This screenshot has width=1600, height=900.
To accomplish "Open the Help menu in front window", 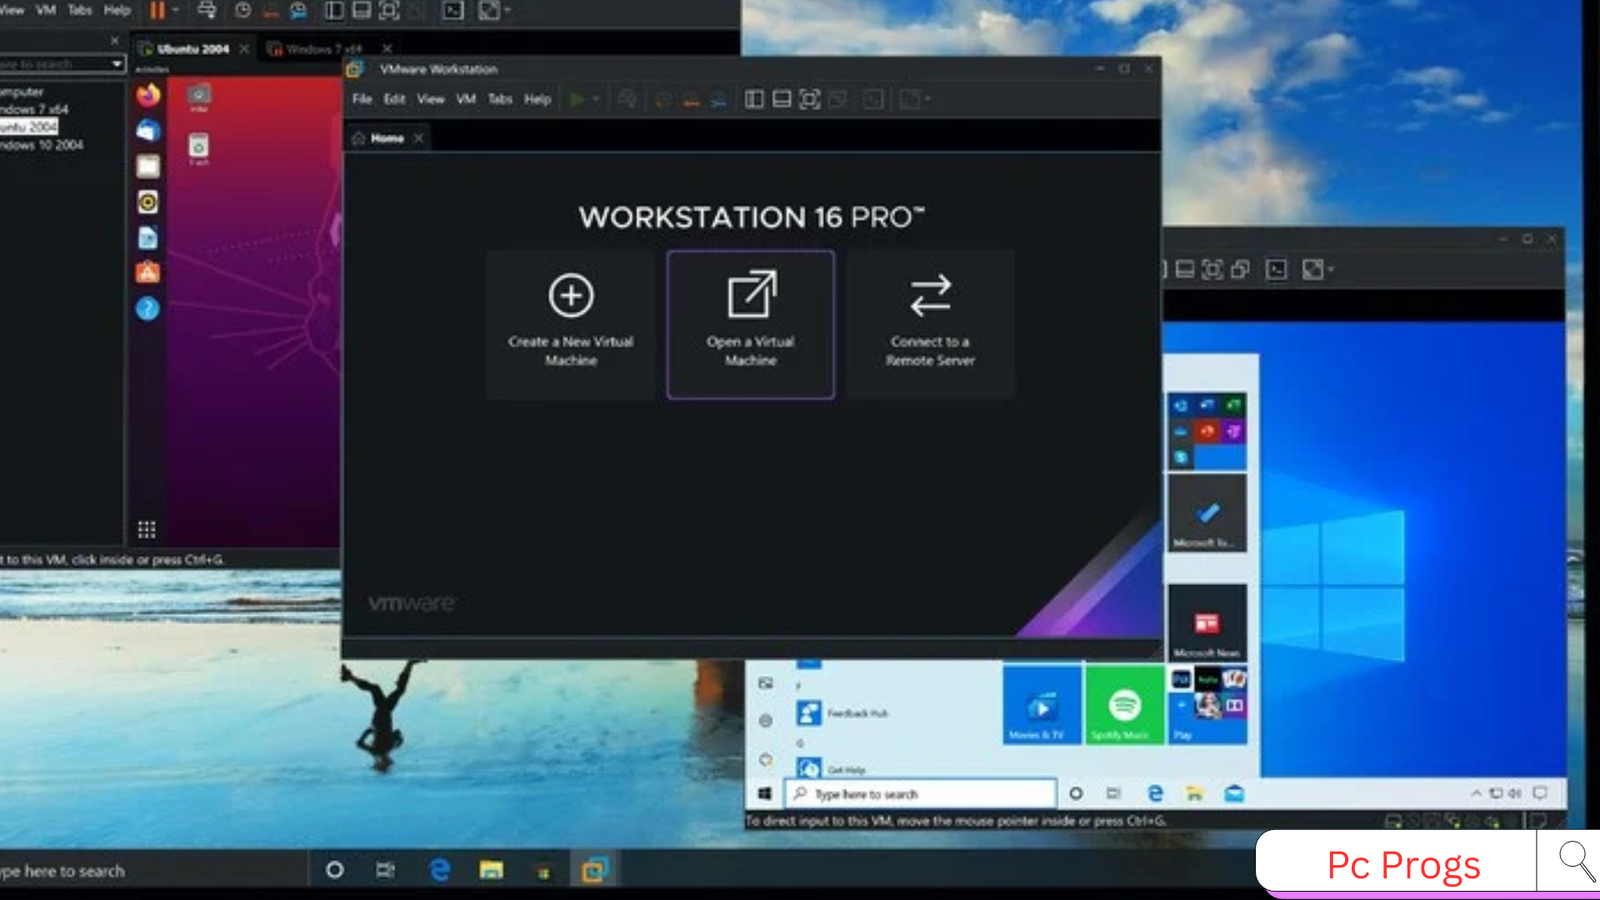I will [538, 99].
